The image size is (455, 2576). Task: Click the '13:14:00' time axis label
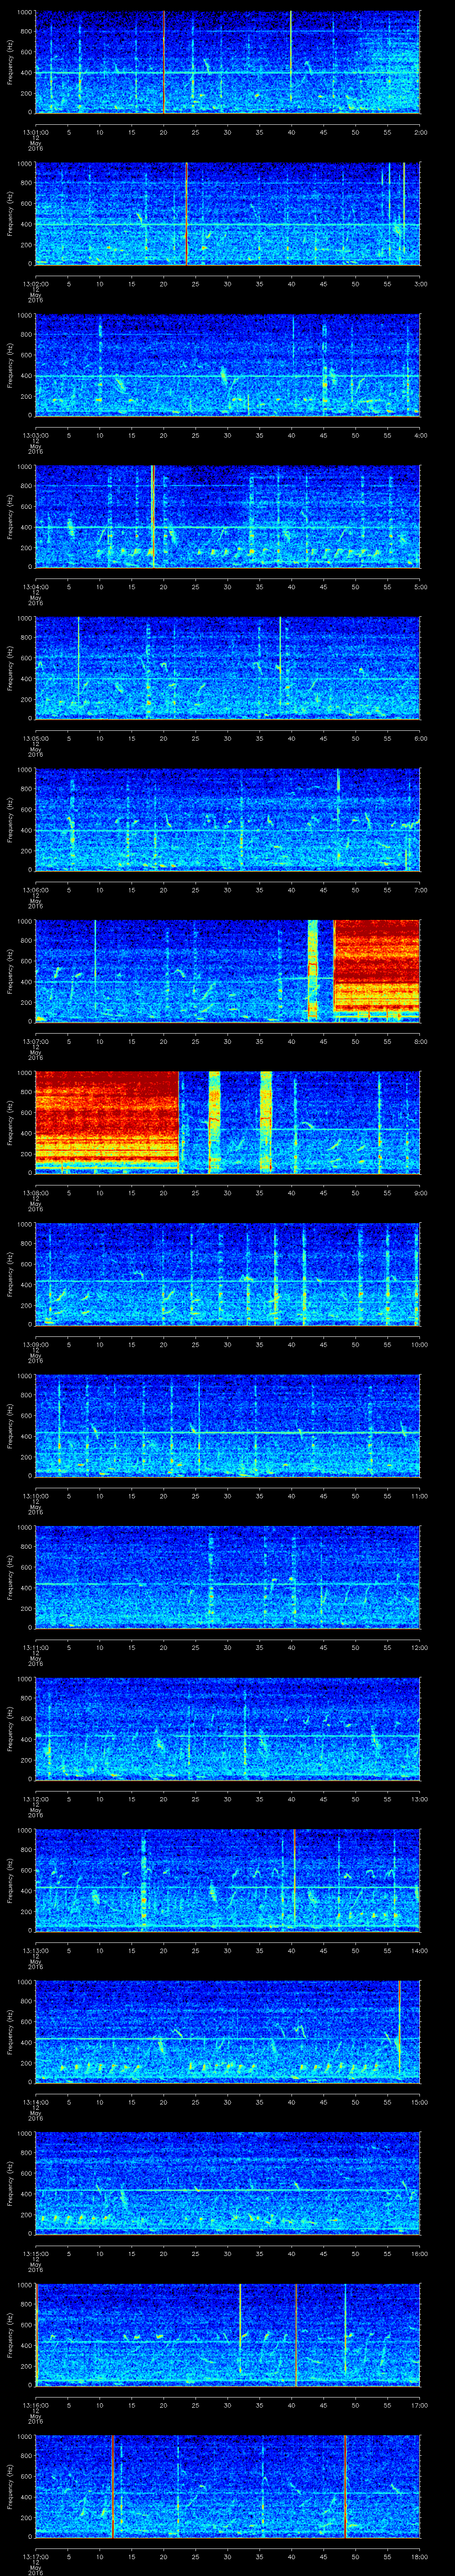coord(35,2101)
